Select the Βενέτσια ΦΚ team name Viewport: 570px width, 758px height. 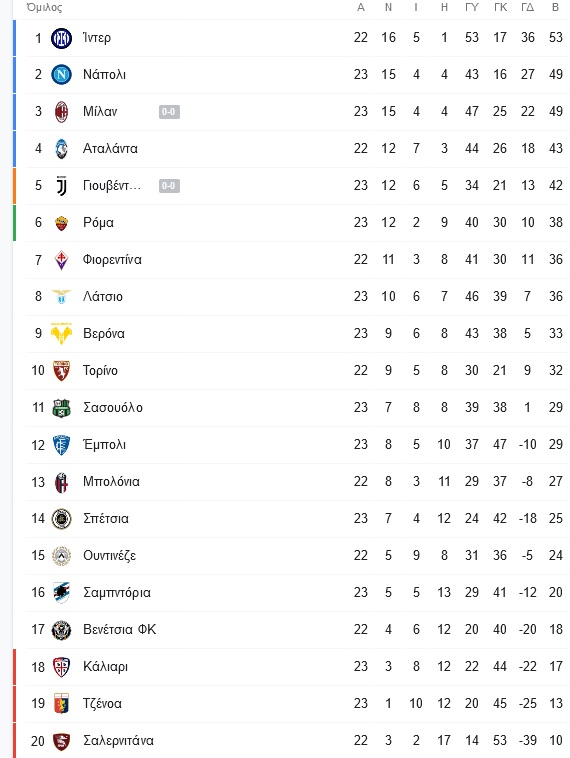(120, 629)
